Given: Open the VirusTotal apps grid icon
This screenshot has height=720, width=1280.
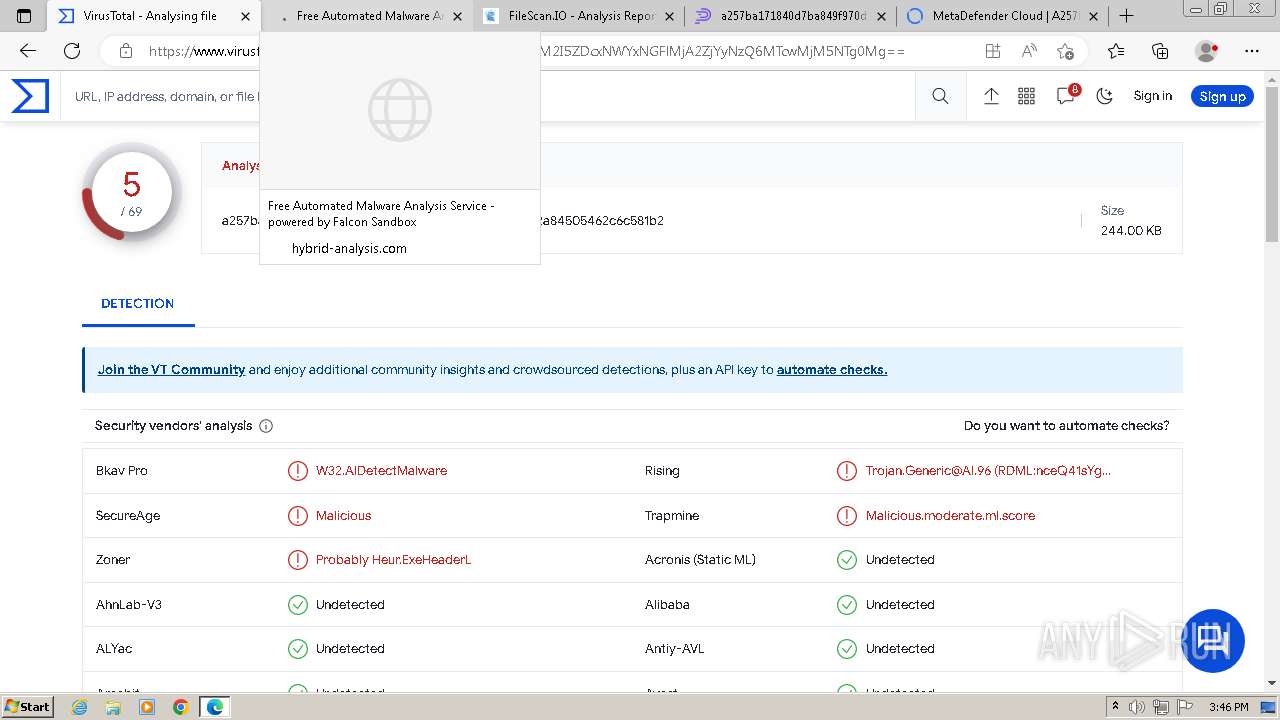Looking at the screenshot, I should pyautogui.click(x=1027, y=96).
